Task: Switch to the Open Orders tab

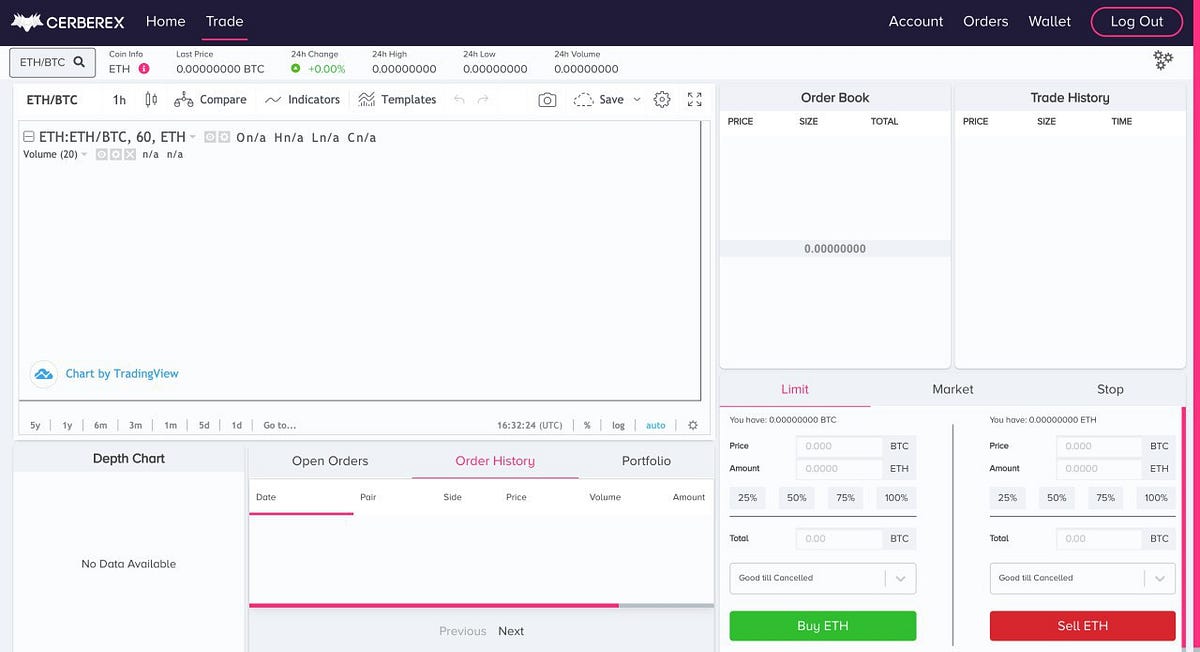Action: click(x=330, y=461)
